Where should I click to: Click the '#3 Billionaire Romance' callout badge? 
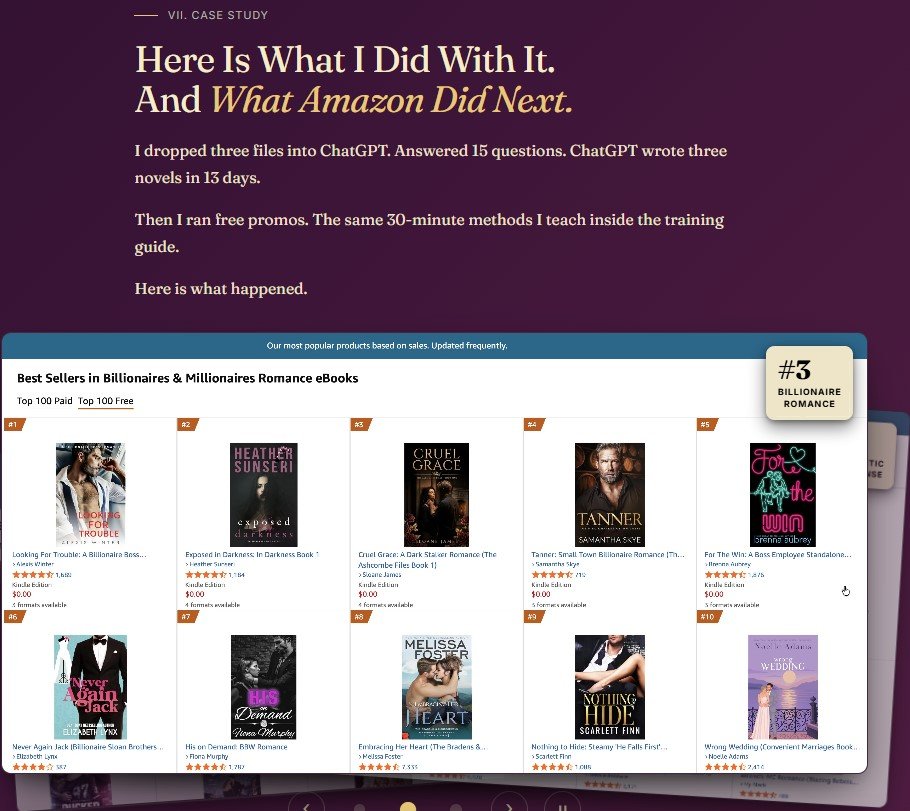pyautogui.click(x=809, y=383)
